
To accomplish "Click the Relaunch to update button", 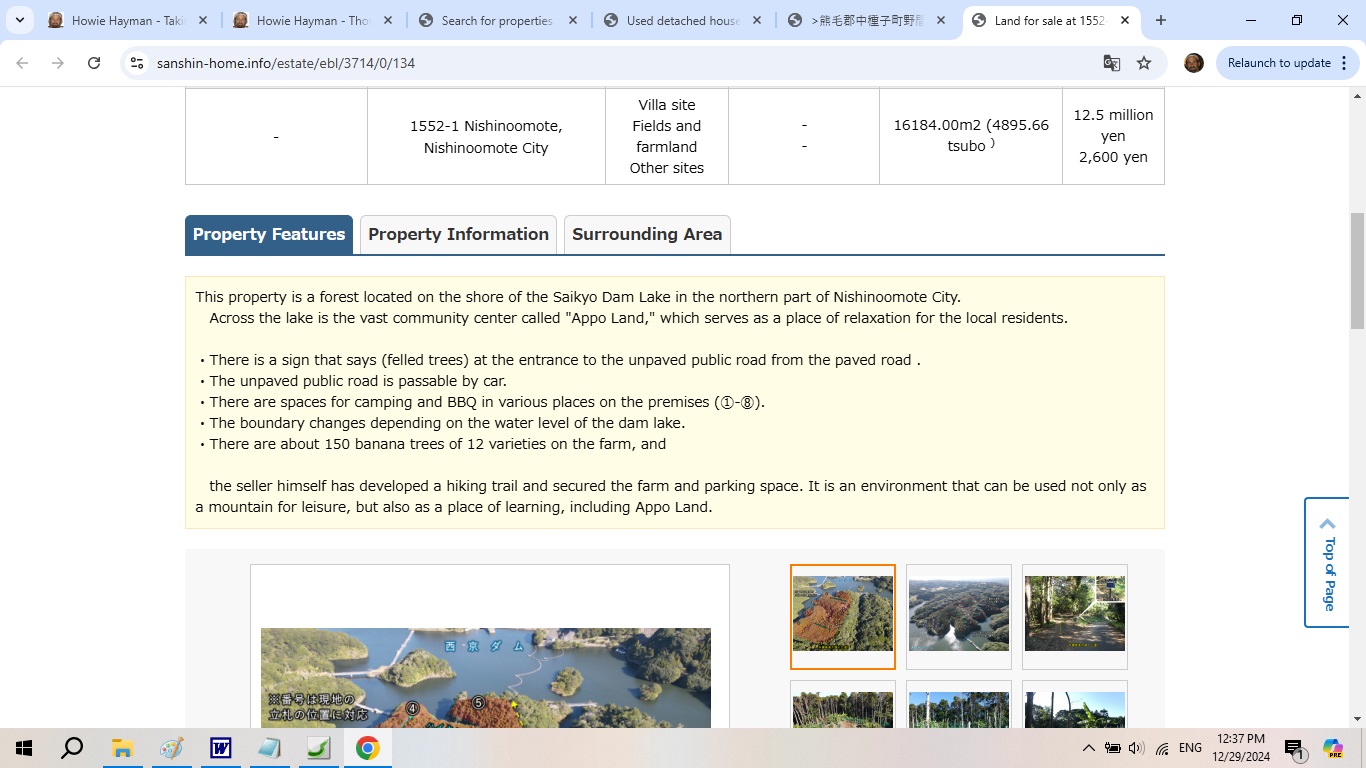I will point(1278,63).
